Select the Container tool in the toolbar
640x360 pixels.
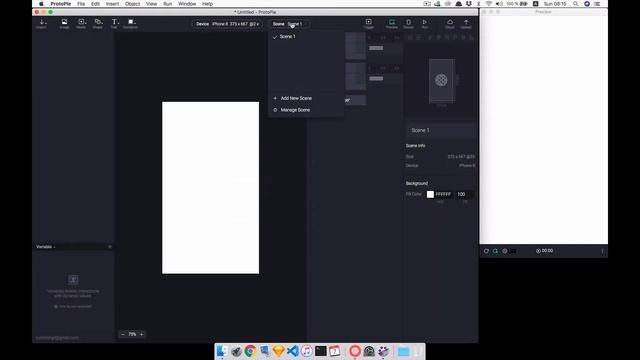(x=131, y=24)
